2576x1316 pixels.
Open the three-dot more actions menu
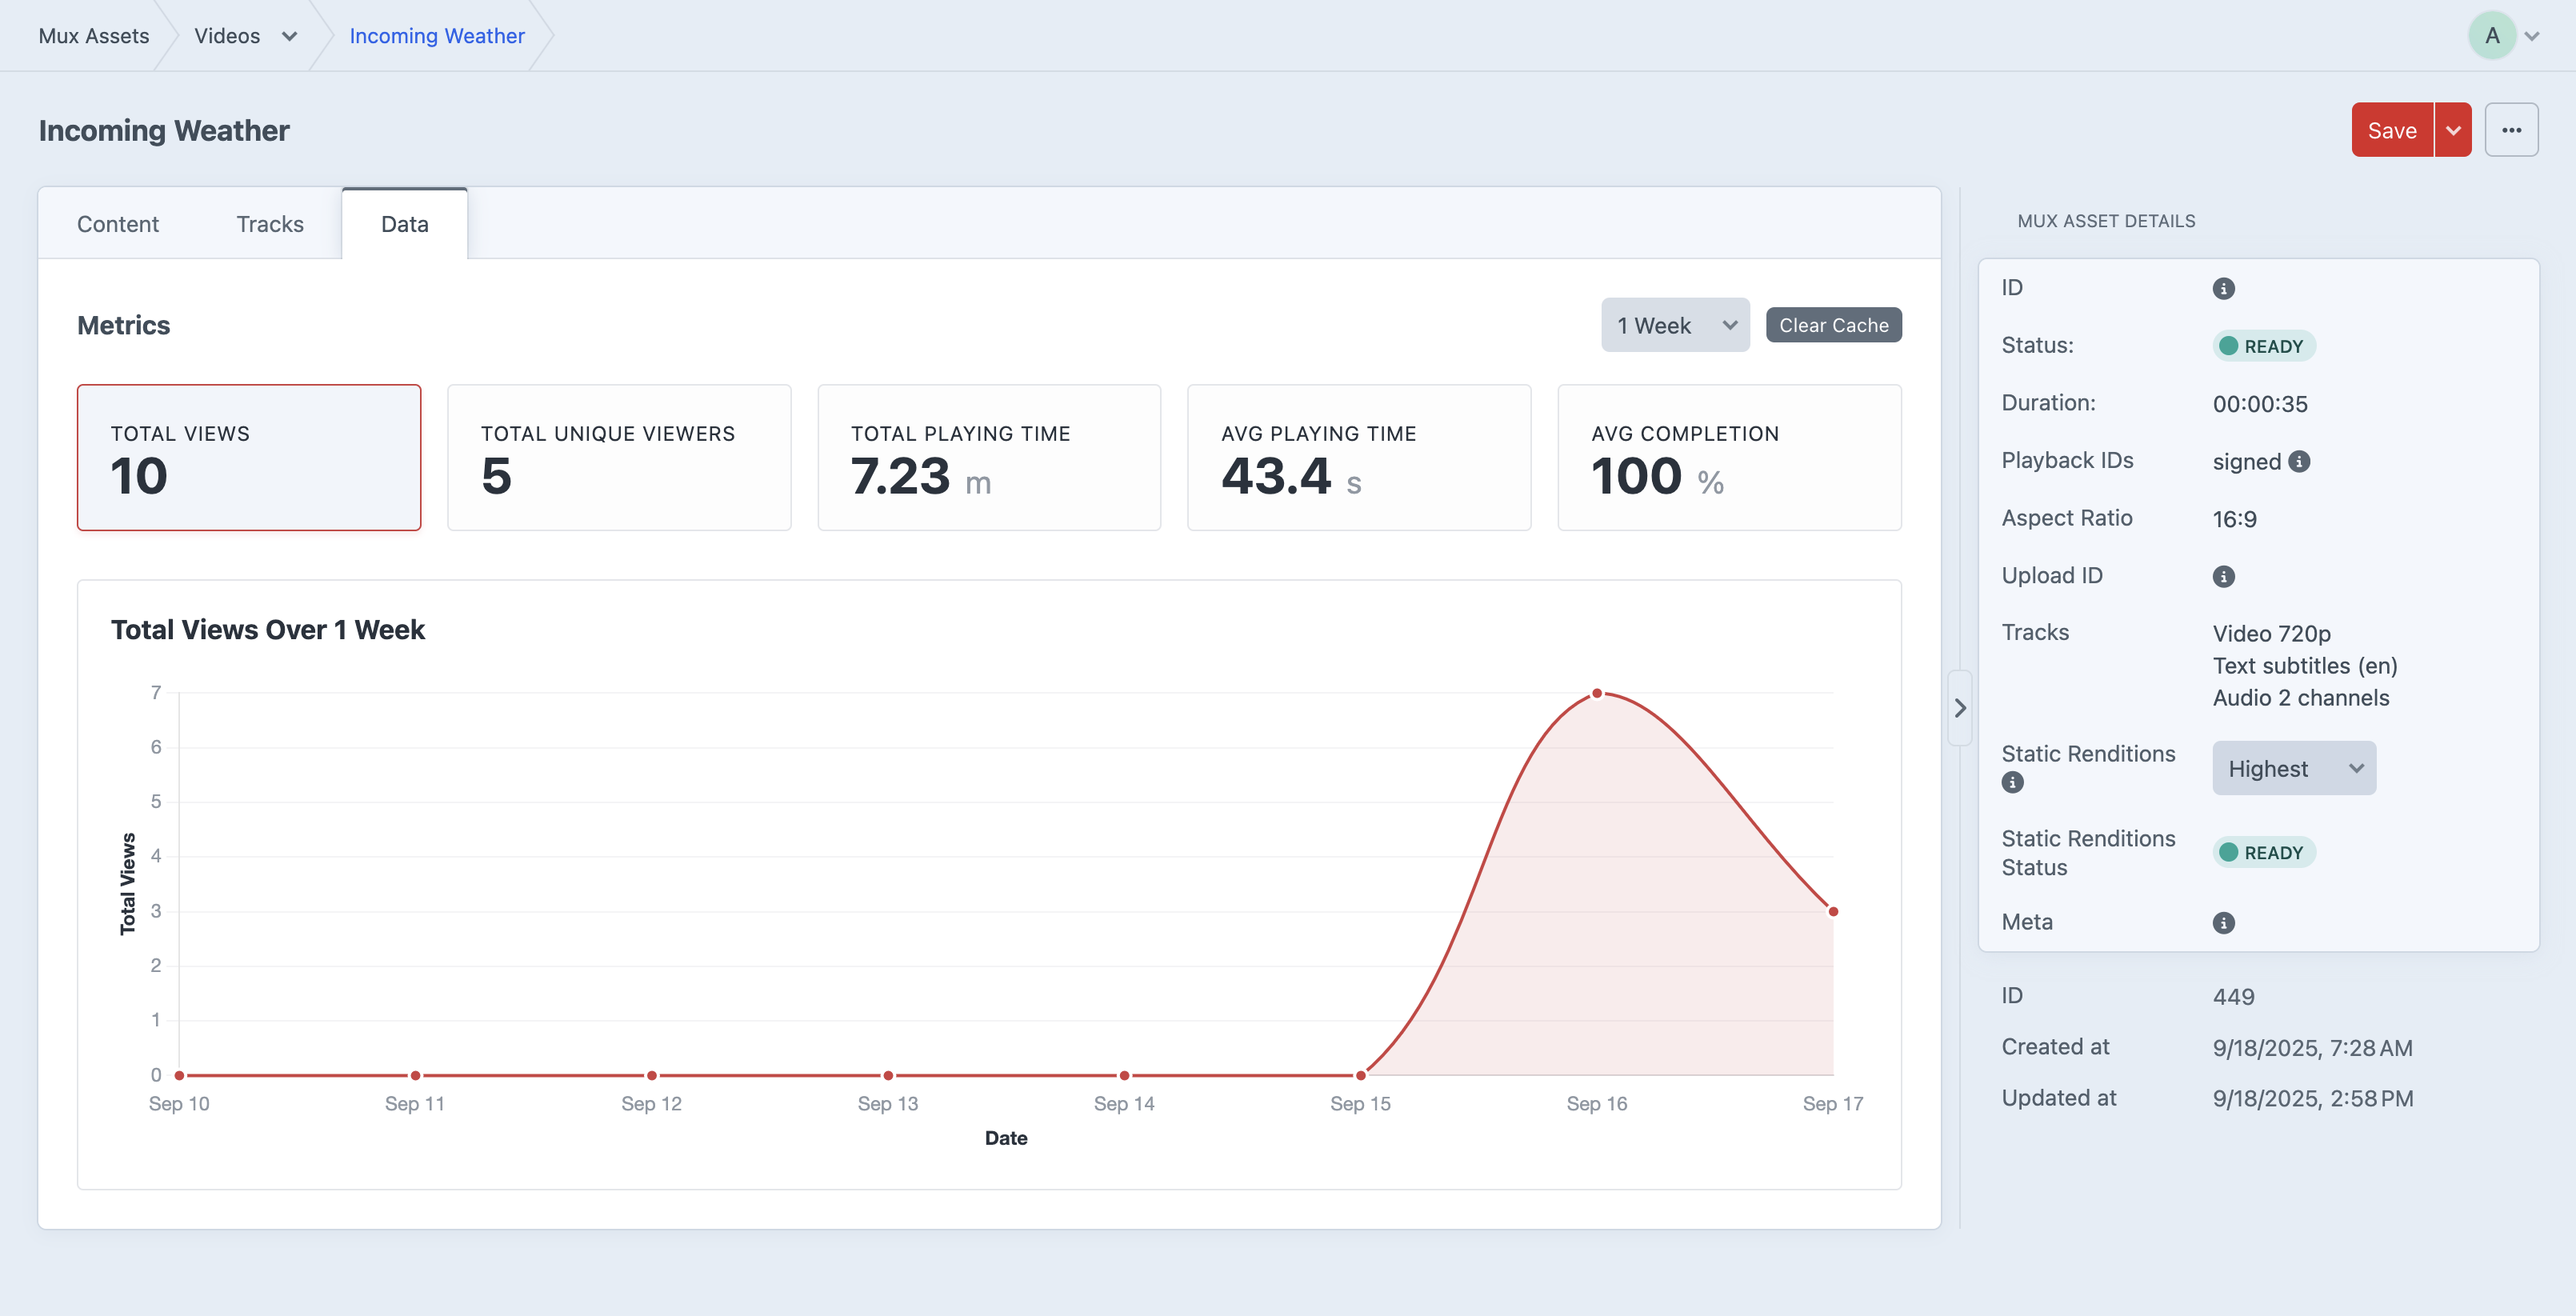[2511, 130]
